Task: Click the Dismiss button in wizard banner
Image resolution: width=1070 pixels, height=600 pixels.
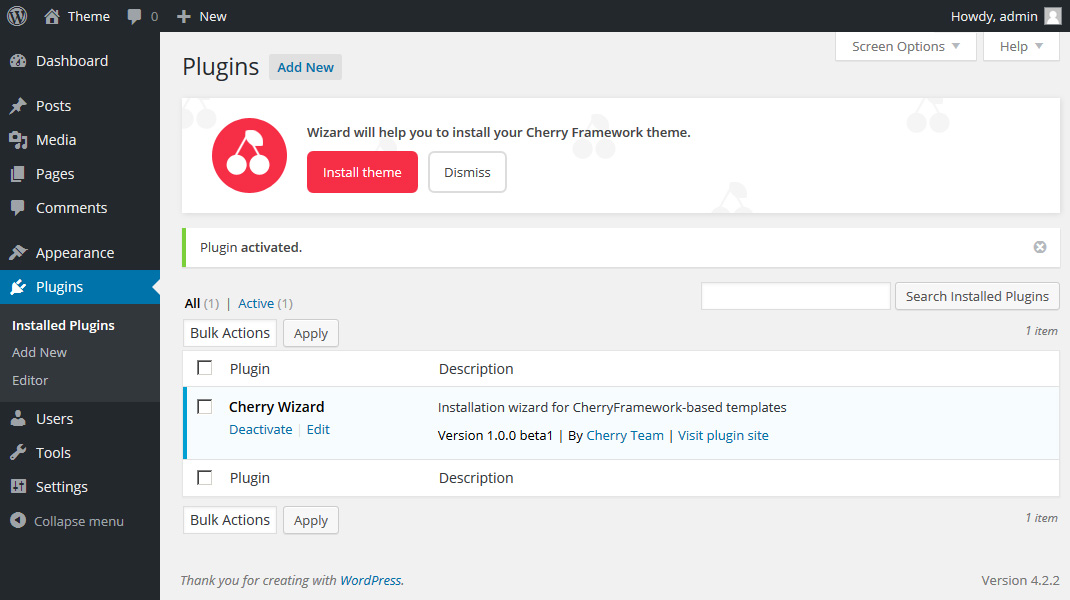Action: (x=467, y=172)
